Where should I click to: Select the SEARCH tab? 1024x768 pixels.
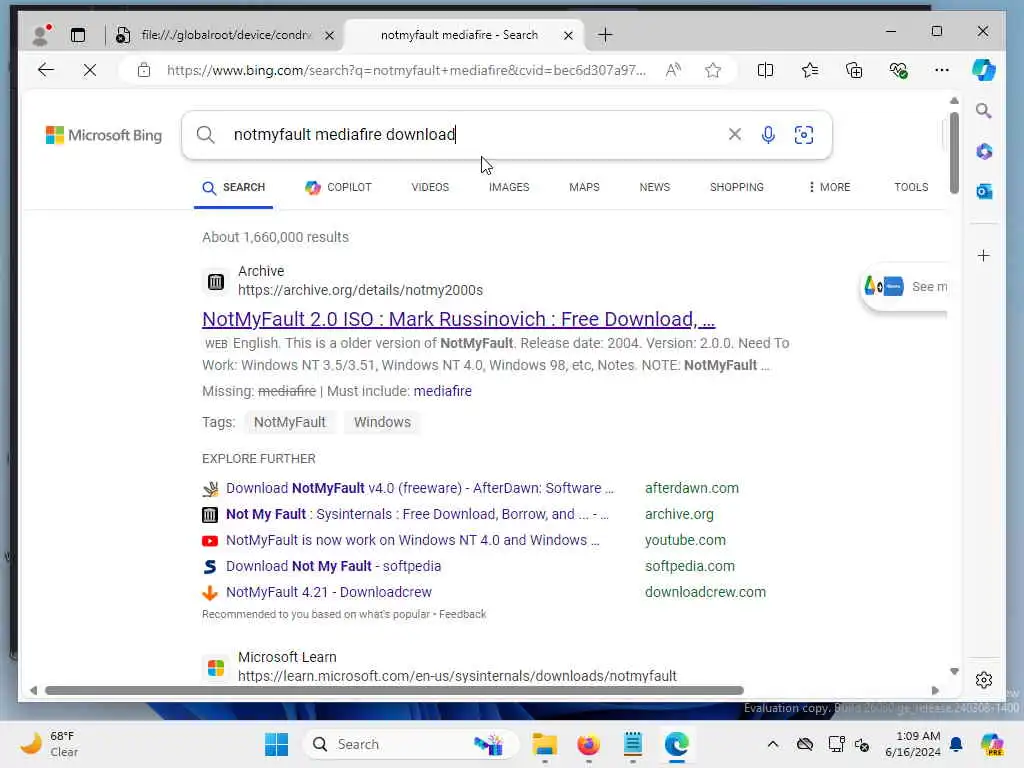tap(233, 187)
